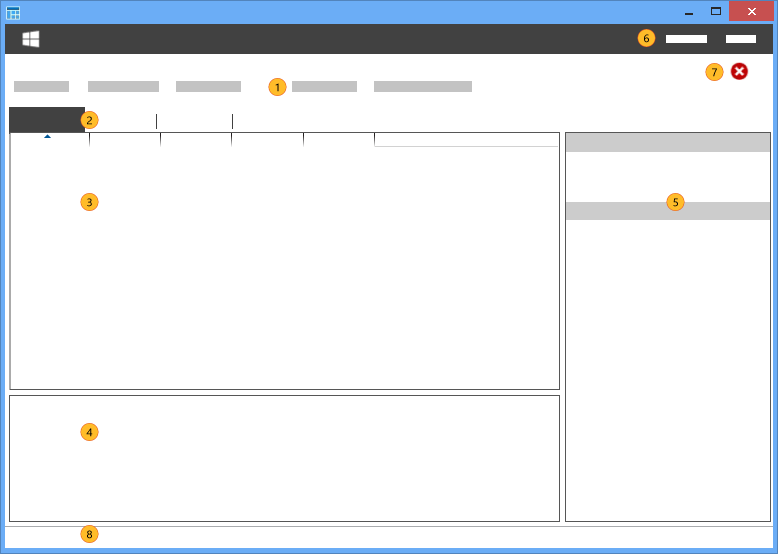This screenshot has height=554, width=778.
Task: Click the first gray toolbar button on the left
Action: (41, 87)
